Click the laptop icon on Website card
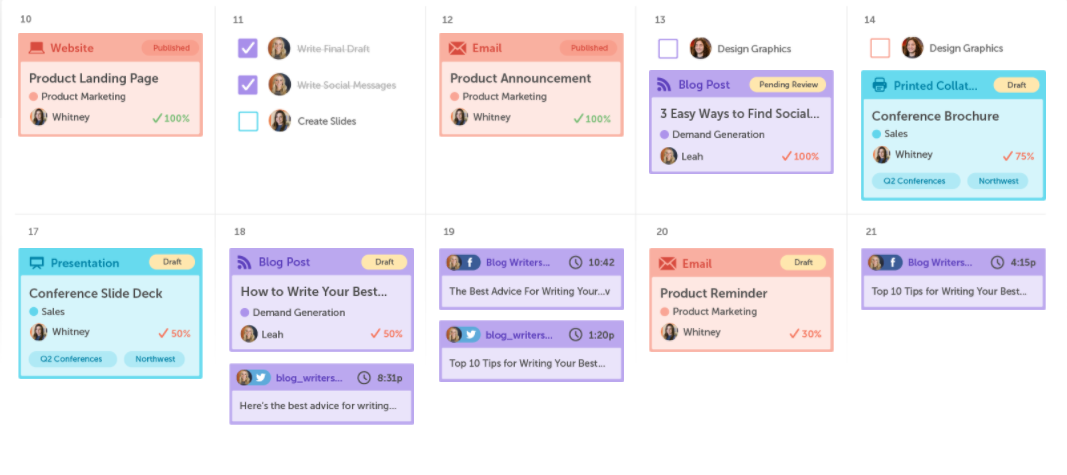 [x=37, y=48]
